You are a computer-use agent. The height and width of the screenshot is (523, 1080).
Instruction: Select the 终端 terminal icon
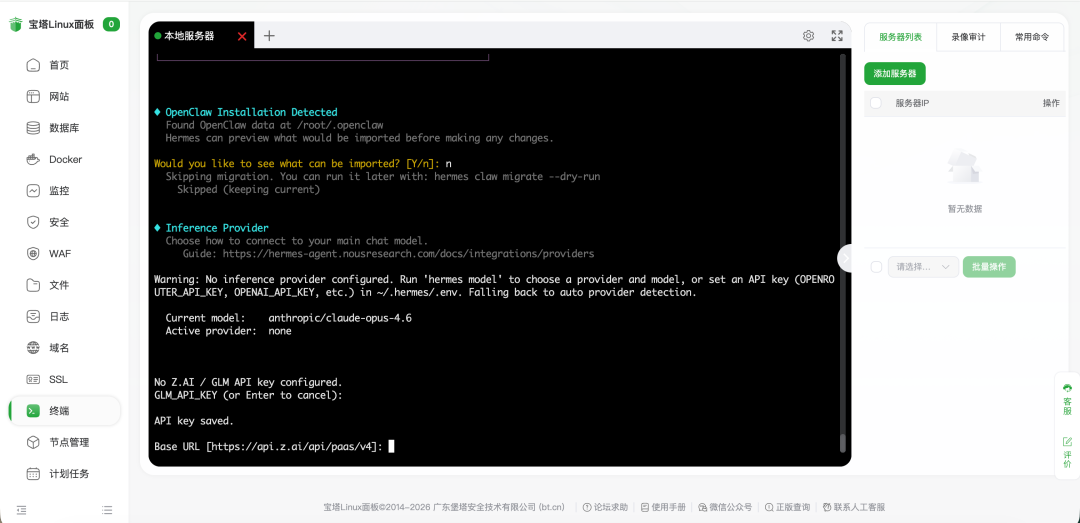tap(33, 411)
